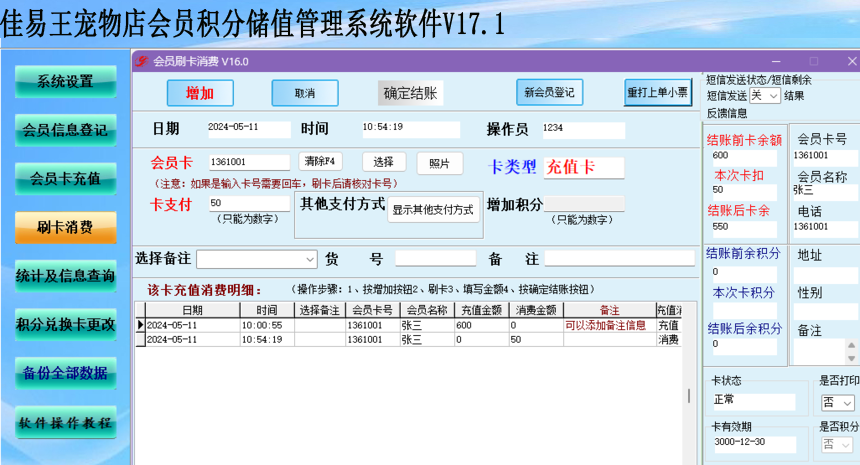Click the 卡类型 field showing 充值卡
Screen dimensions: 860x465
click(584, 168)
